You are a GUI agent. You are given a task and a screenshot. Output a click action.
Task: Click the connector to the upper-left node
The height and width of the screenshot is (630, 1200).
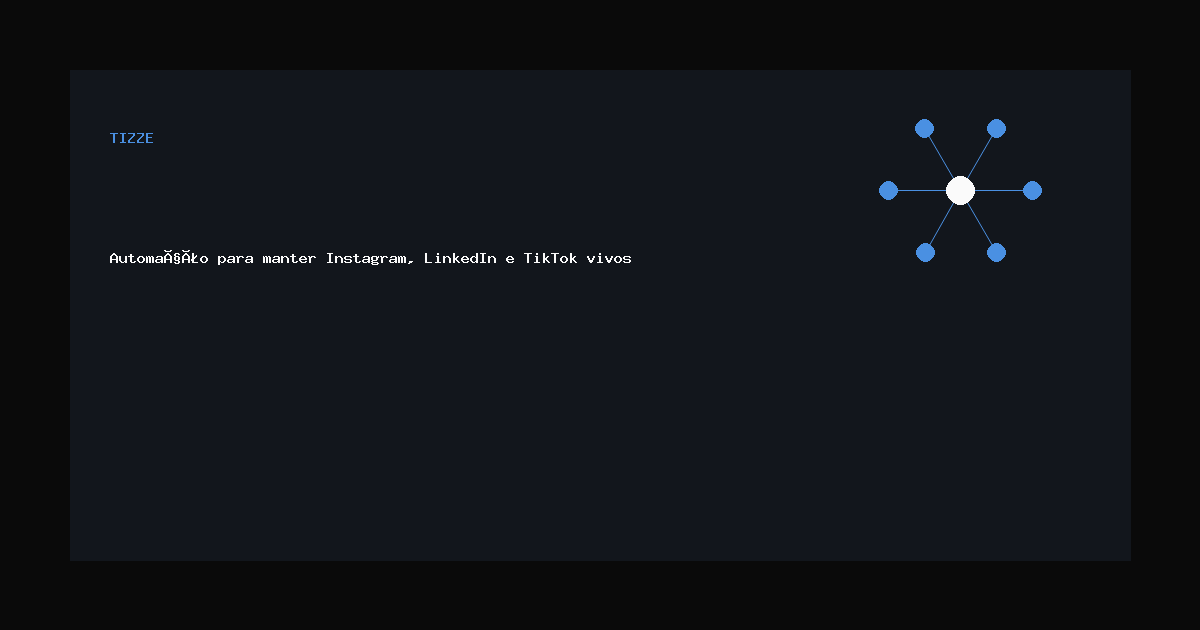pos(941,157)
